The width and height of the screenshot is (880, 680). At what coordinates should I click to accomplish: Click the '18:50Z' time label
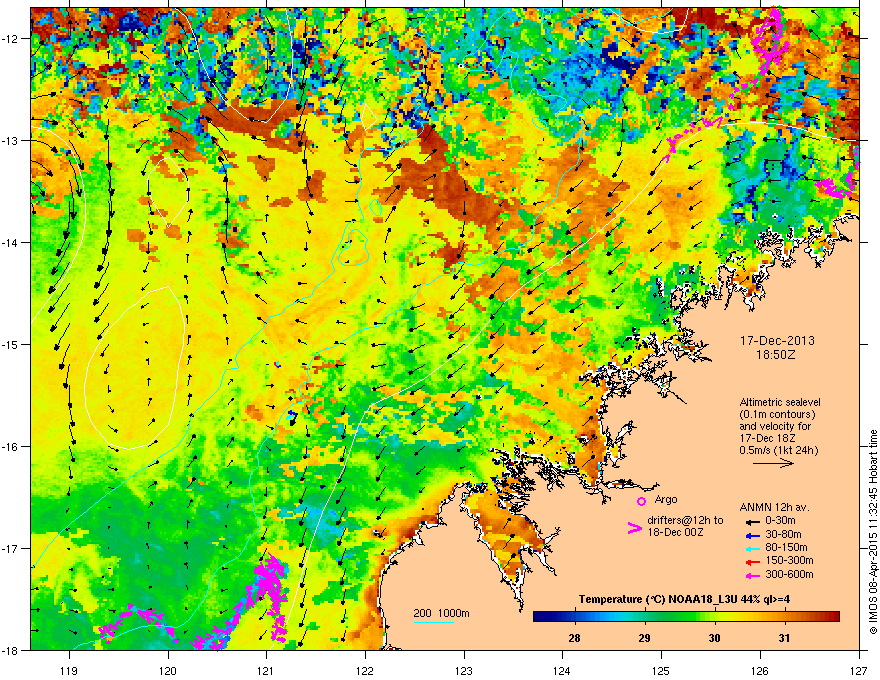click(776, 355)
